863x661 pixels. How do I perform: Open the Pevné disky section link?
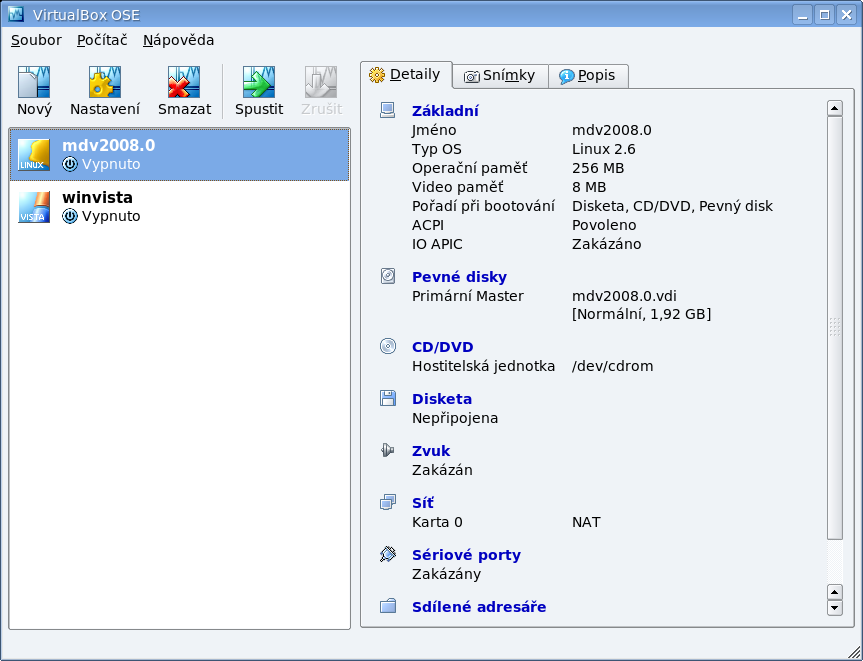click(460, 277)
